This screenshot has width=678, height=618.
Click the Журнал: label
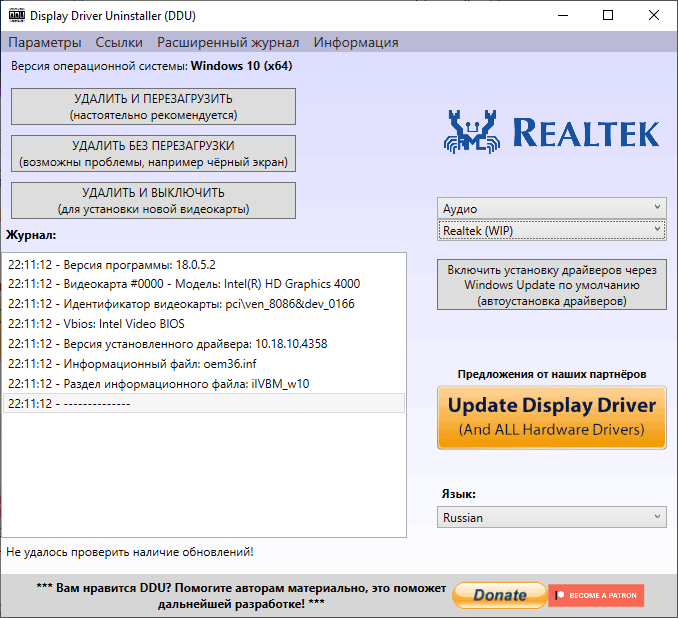[31, 235]
